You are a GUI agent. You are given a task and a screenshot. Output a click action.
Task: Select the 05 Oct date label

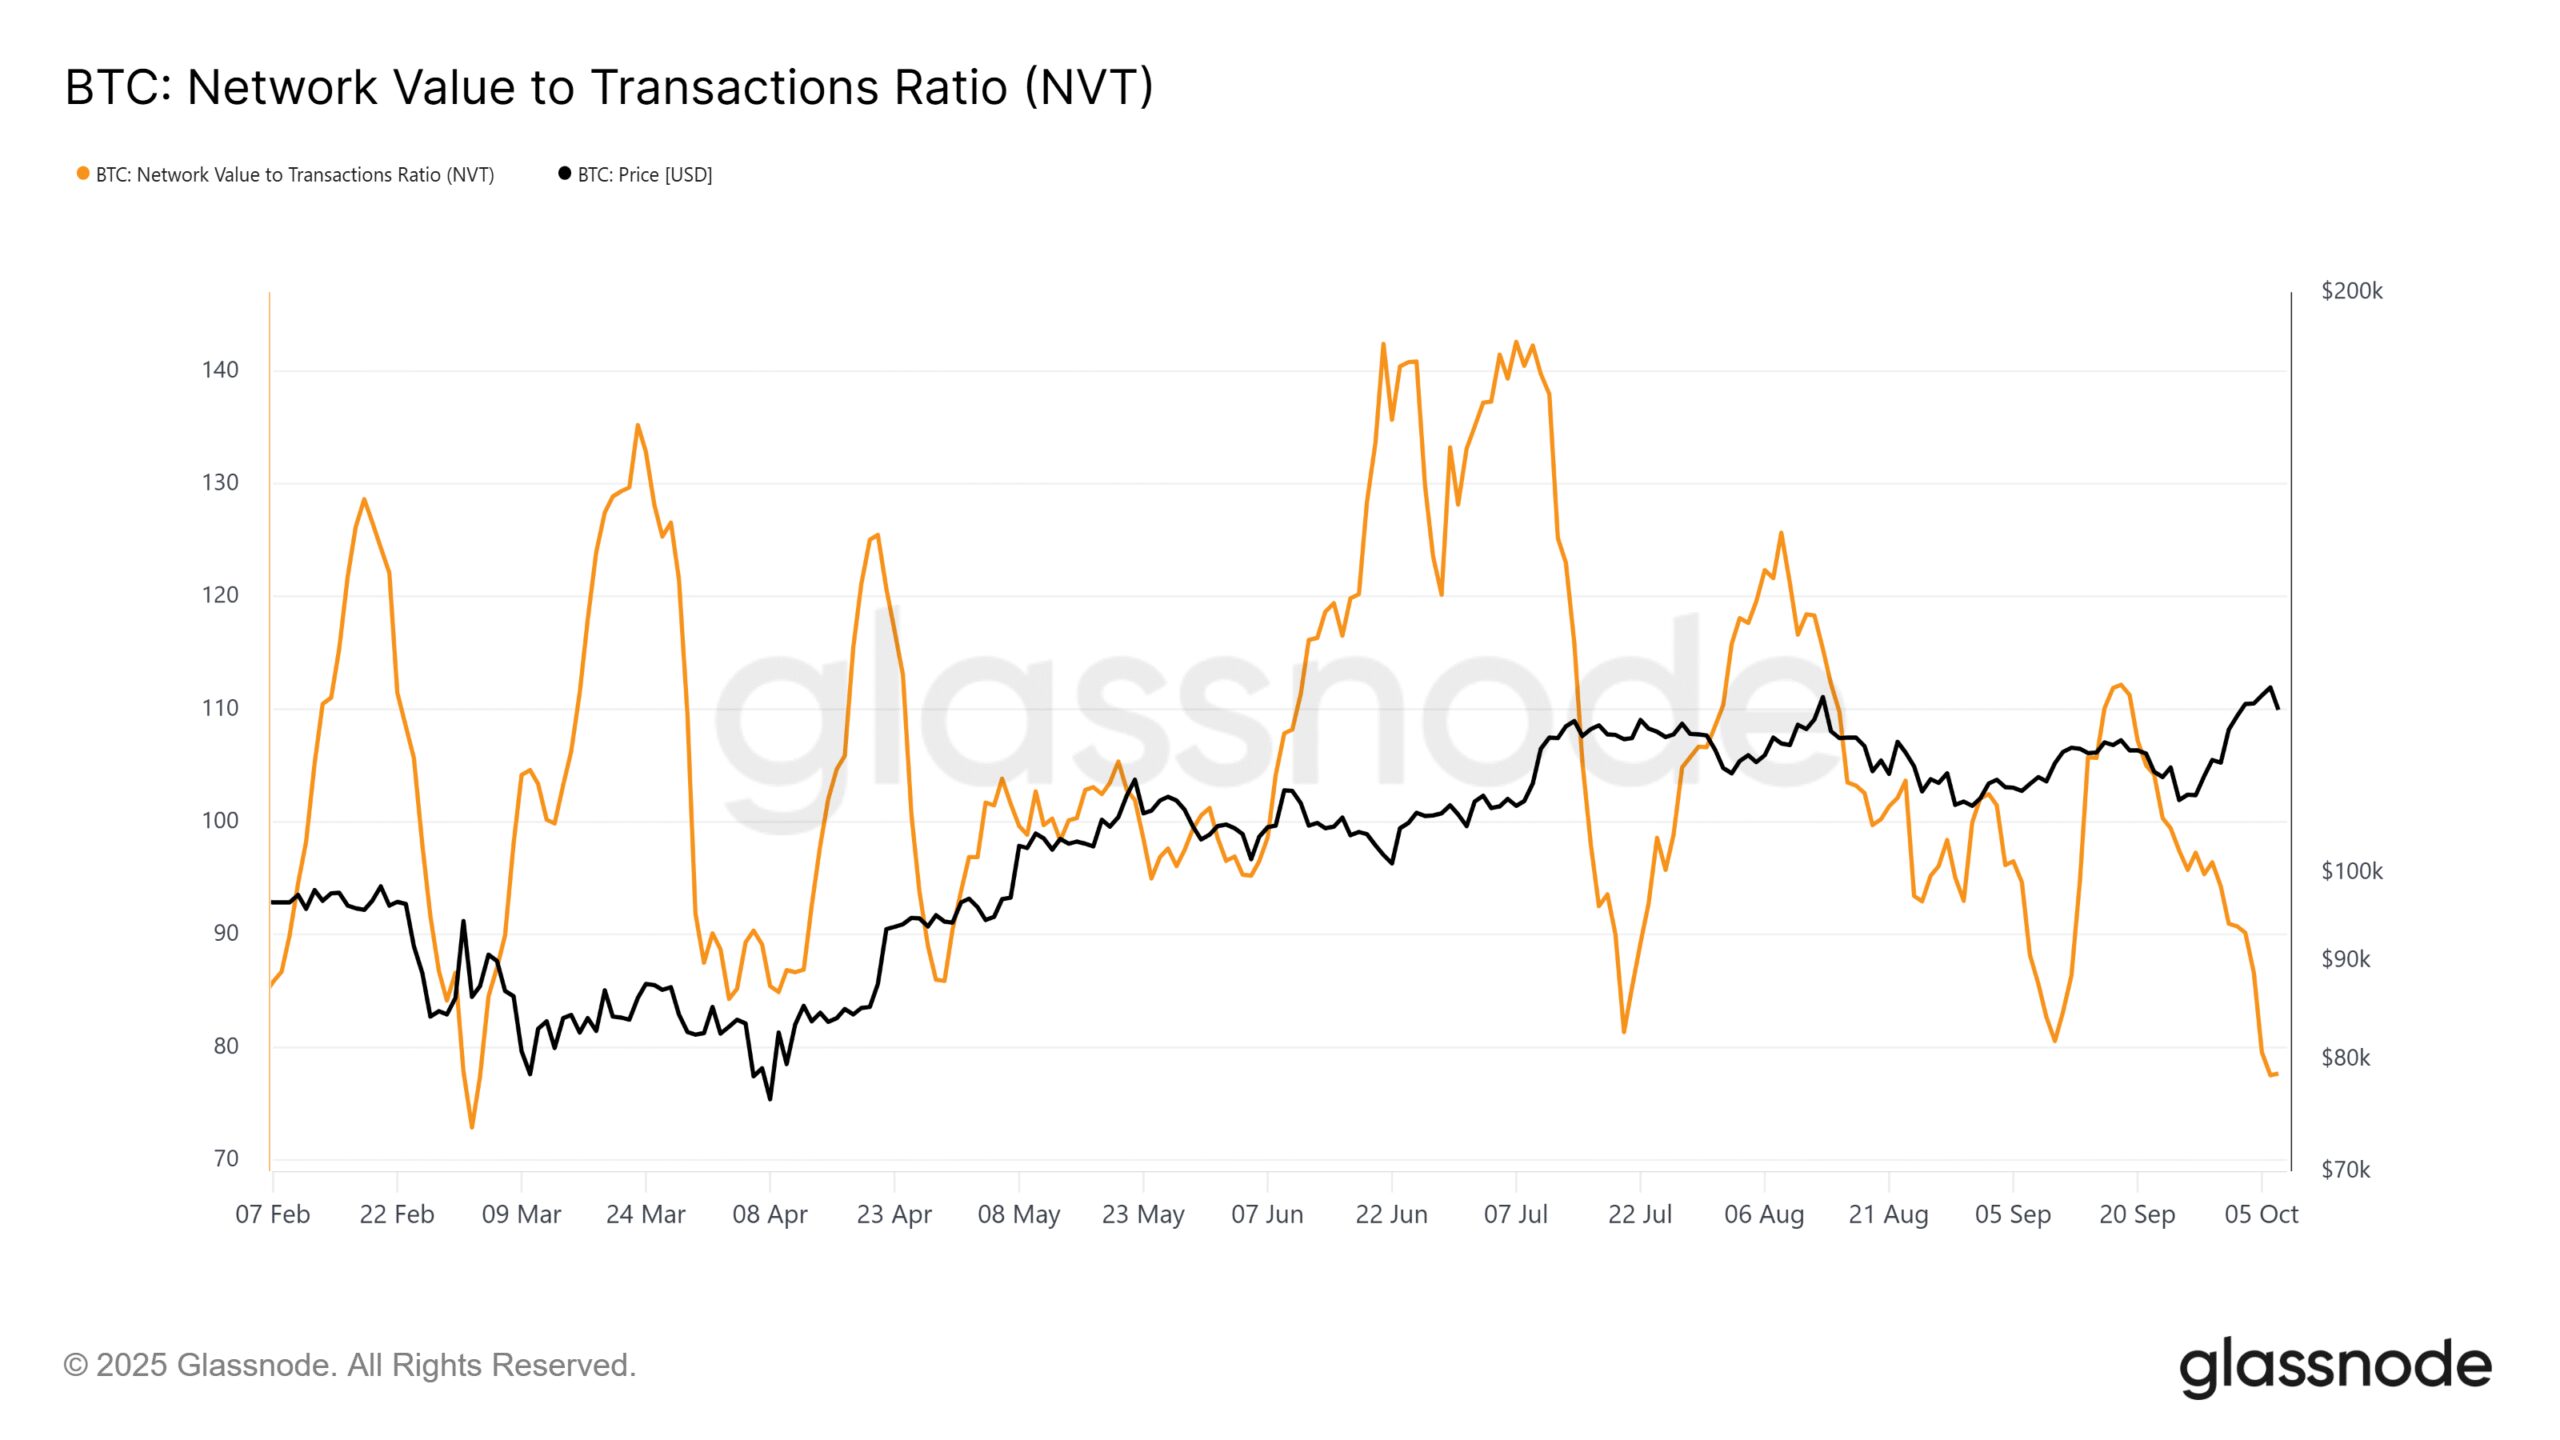click(2261, 1214)
